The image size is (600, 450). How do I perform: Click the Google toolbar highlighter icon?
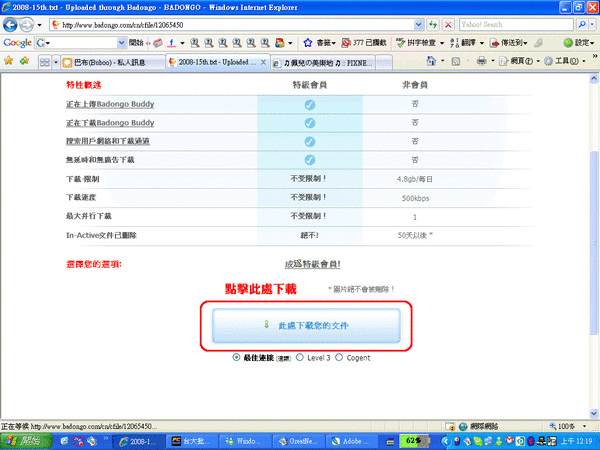click(539, 42)
